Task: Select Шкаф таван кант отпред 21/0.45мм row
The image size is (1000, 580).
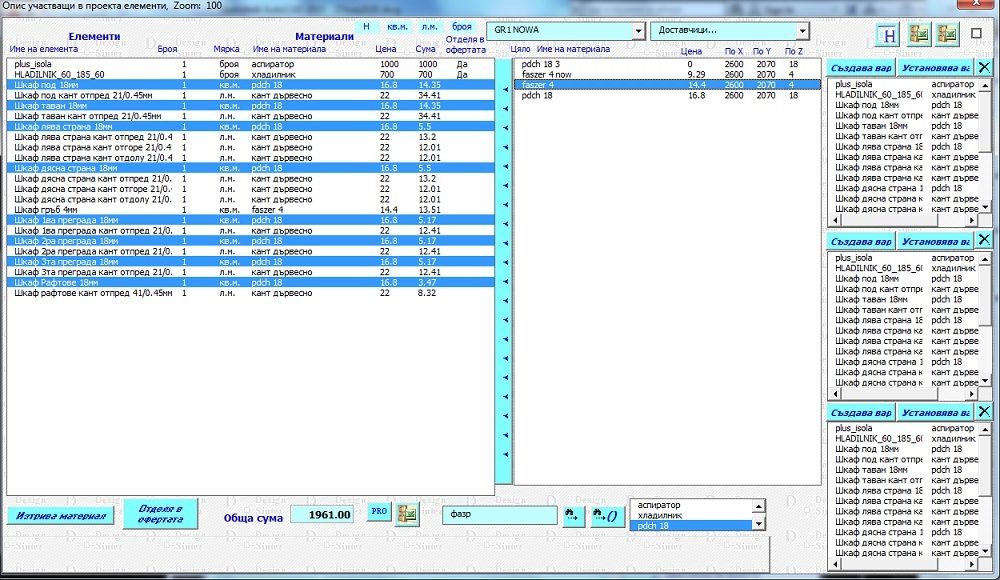Action: coord(251,116)
